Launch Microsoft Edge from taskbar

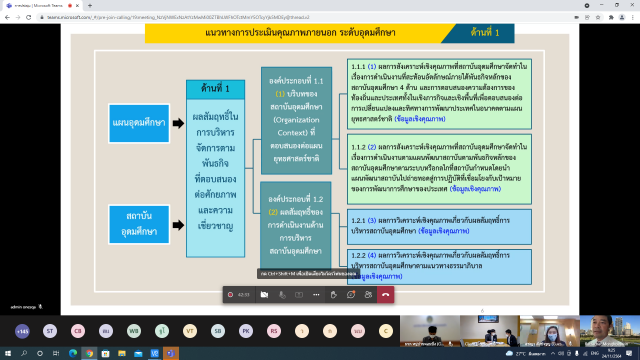pyautogui.click(x=73, y=353)
